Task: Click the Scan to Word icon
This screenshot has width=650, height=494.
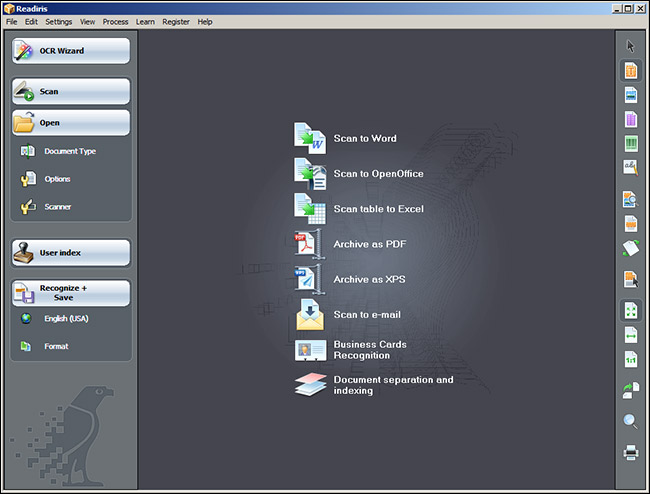Action: tap(310, 139)
